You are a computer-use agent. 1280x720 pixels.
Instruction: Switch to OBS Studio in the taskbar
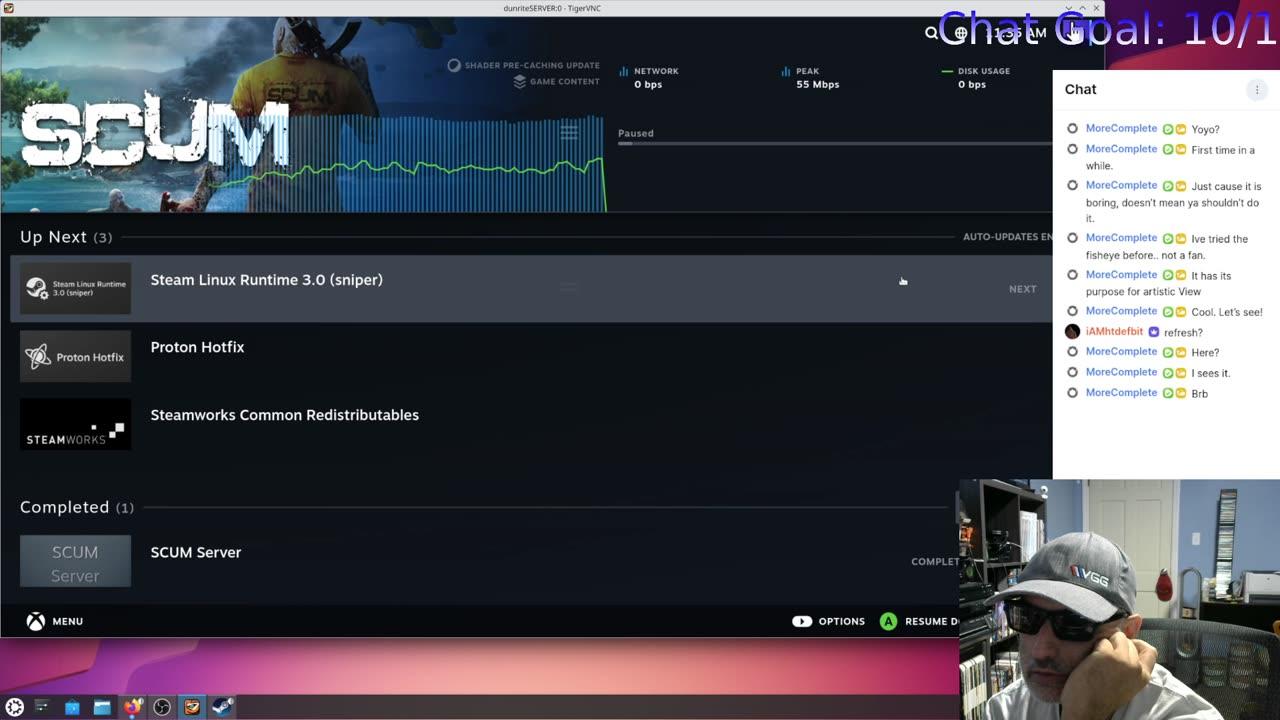coord(162,707)
